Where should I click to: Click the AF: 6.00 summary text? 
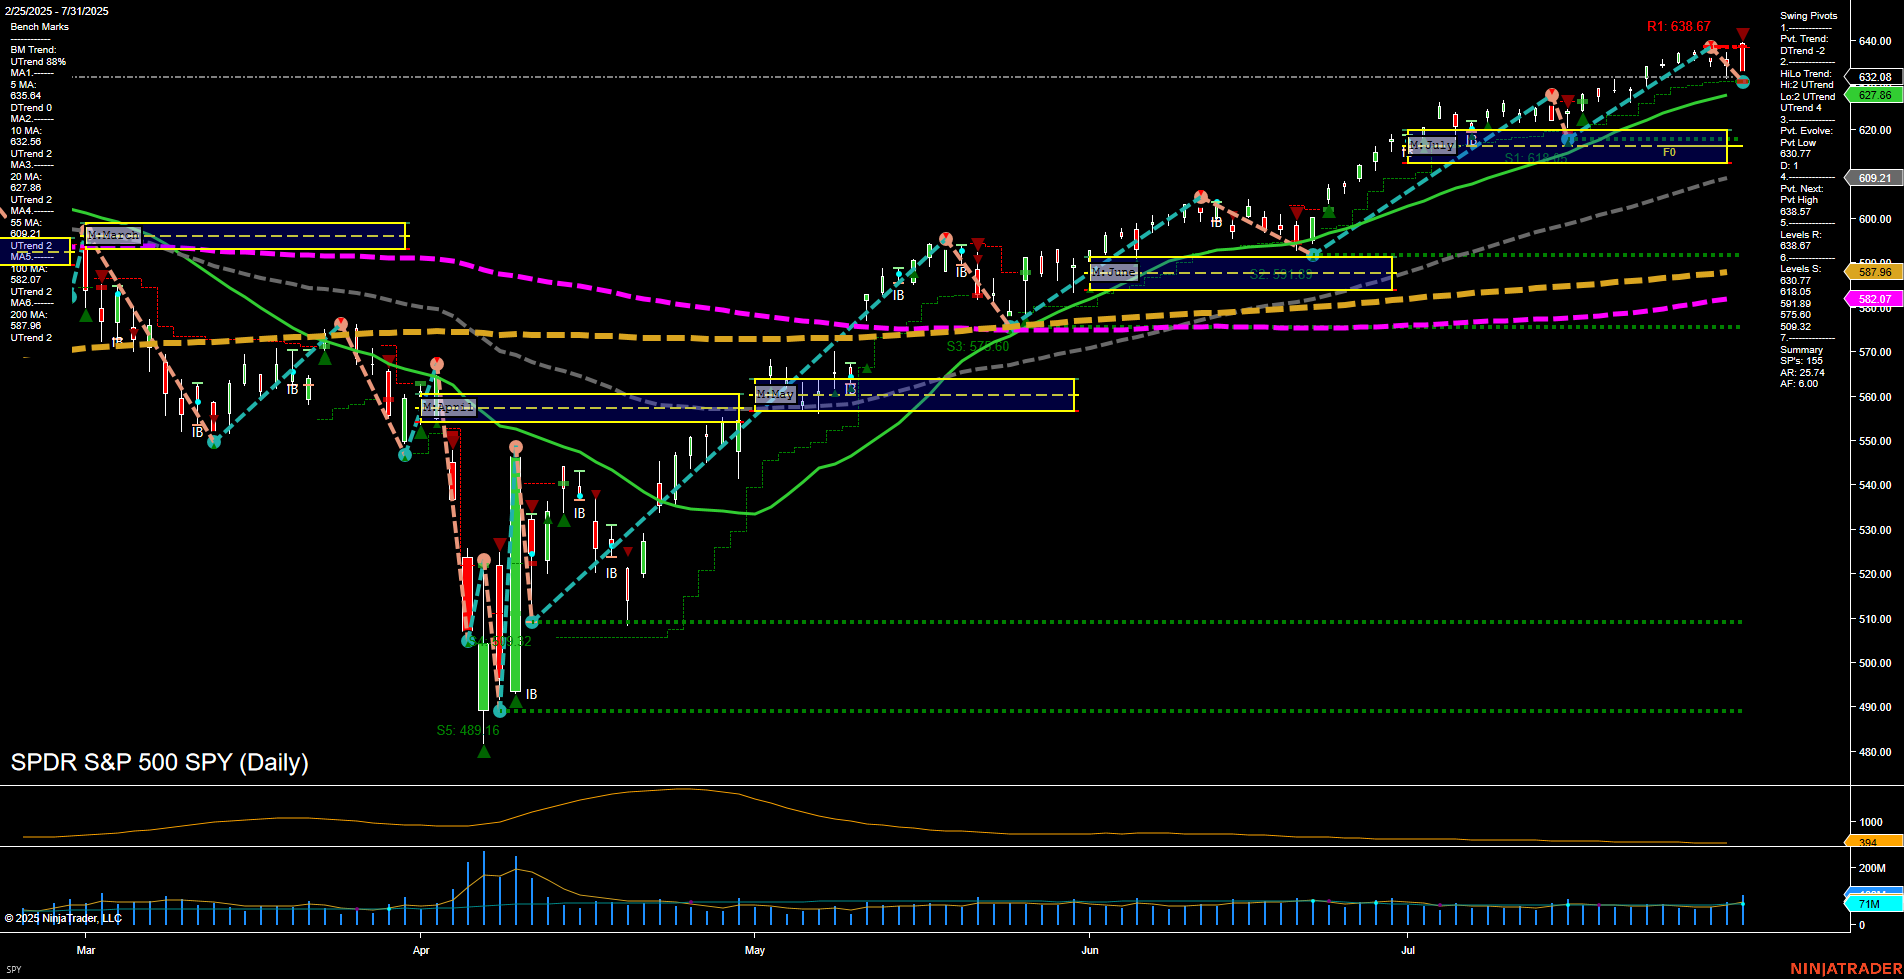1799,384
